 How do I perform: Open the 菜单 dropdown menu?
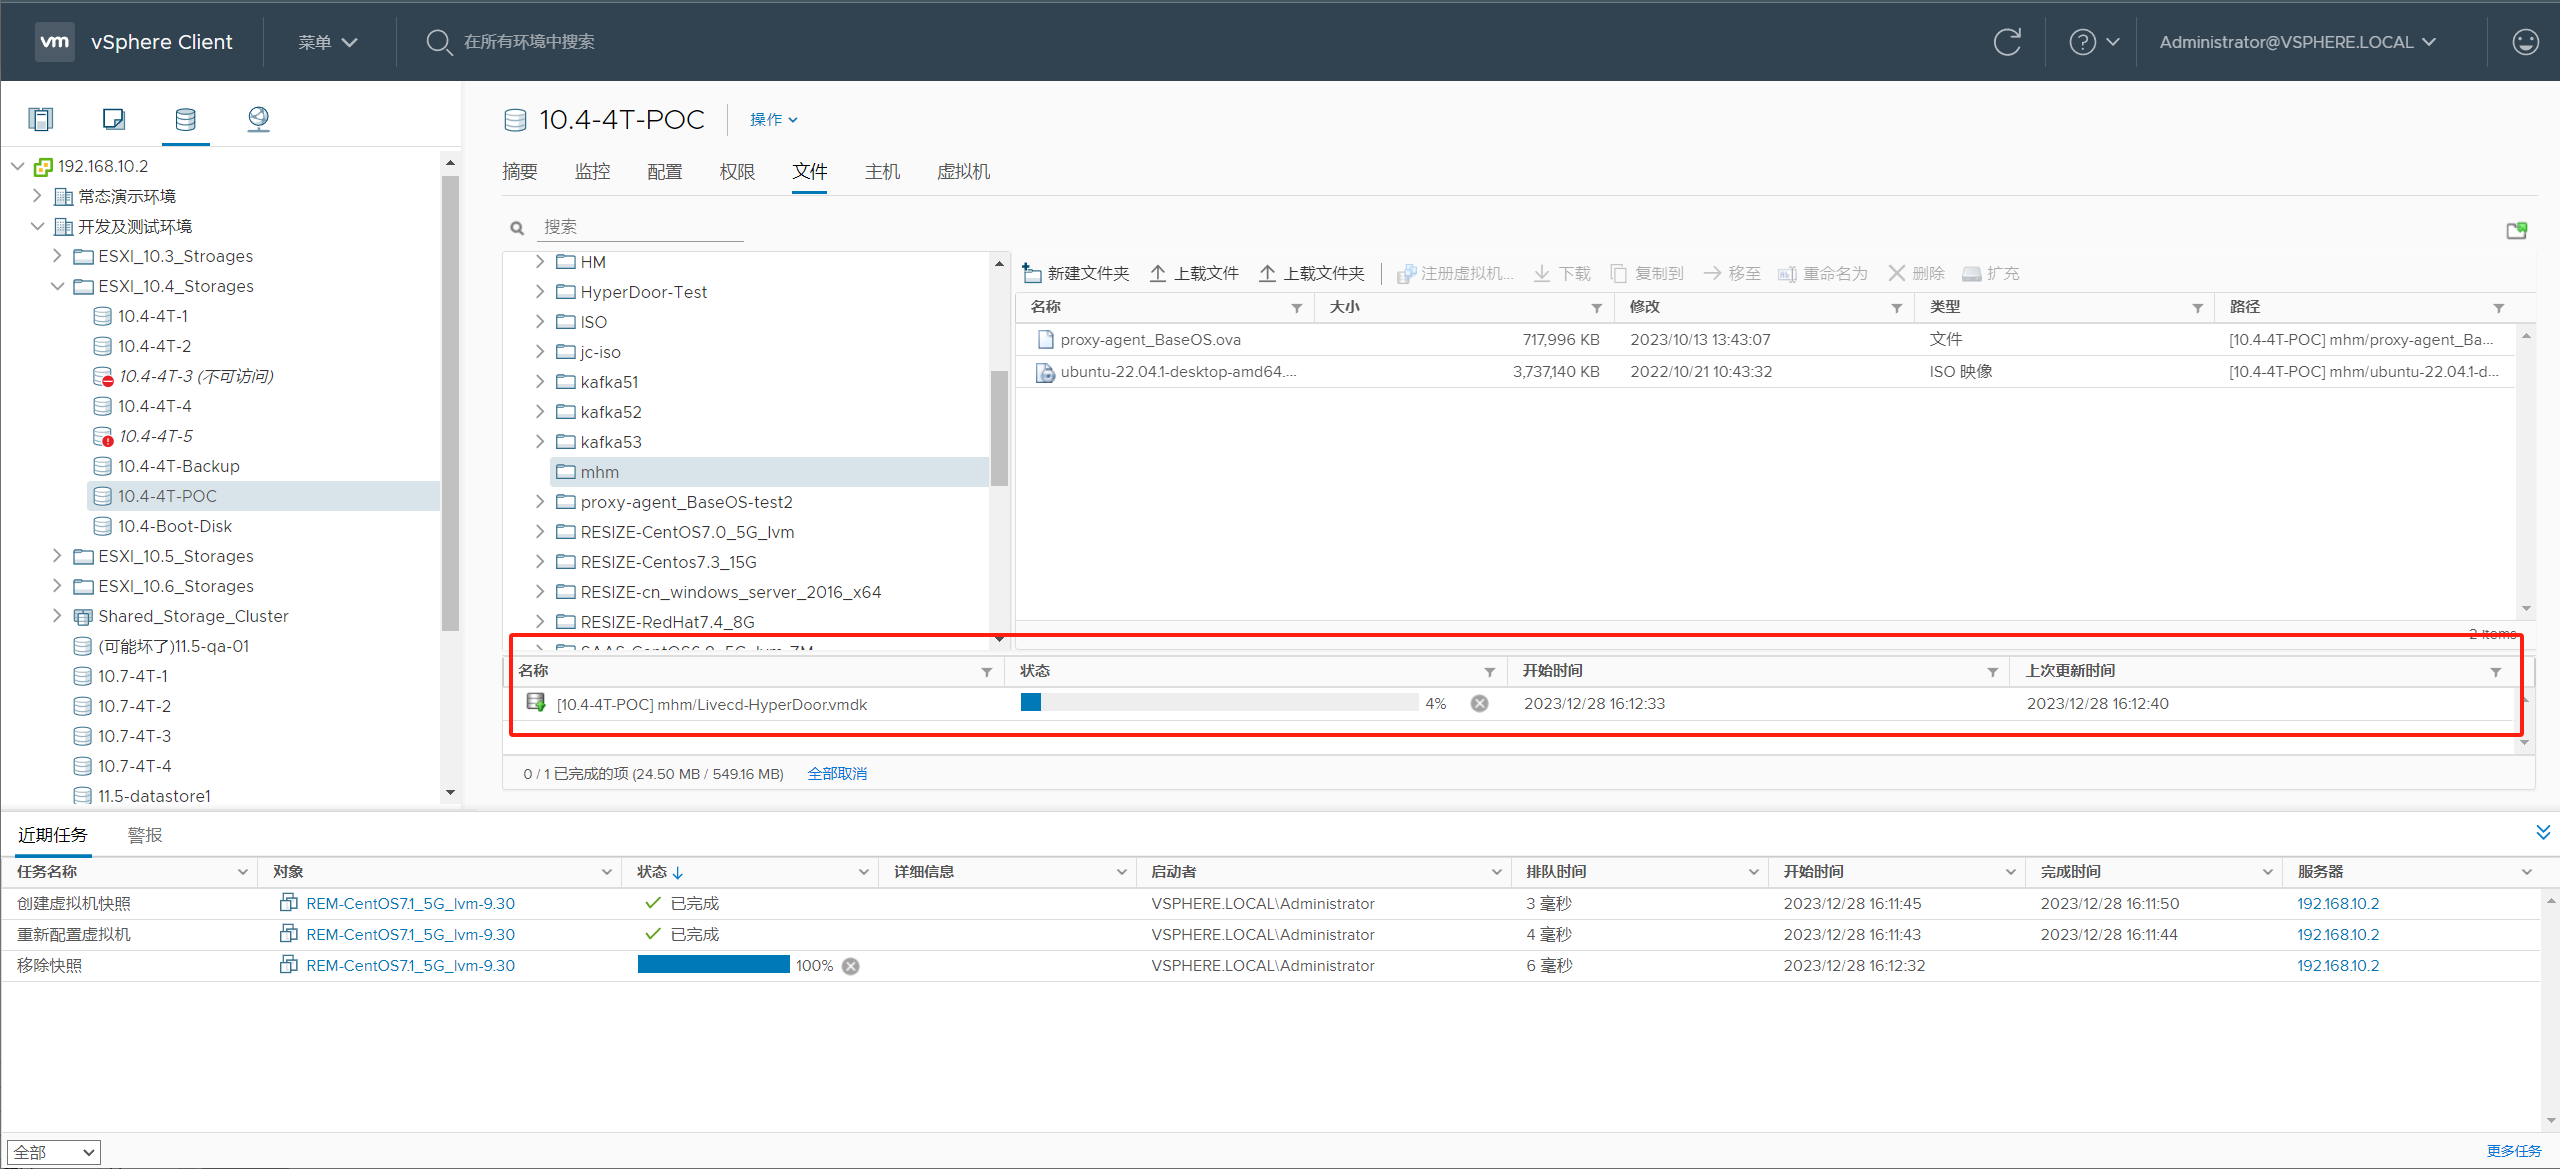327,42
